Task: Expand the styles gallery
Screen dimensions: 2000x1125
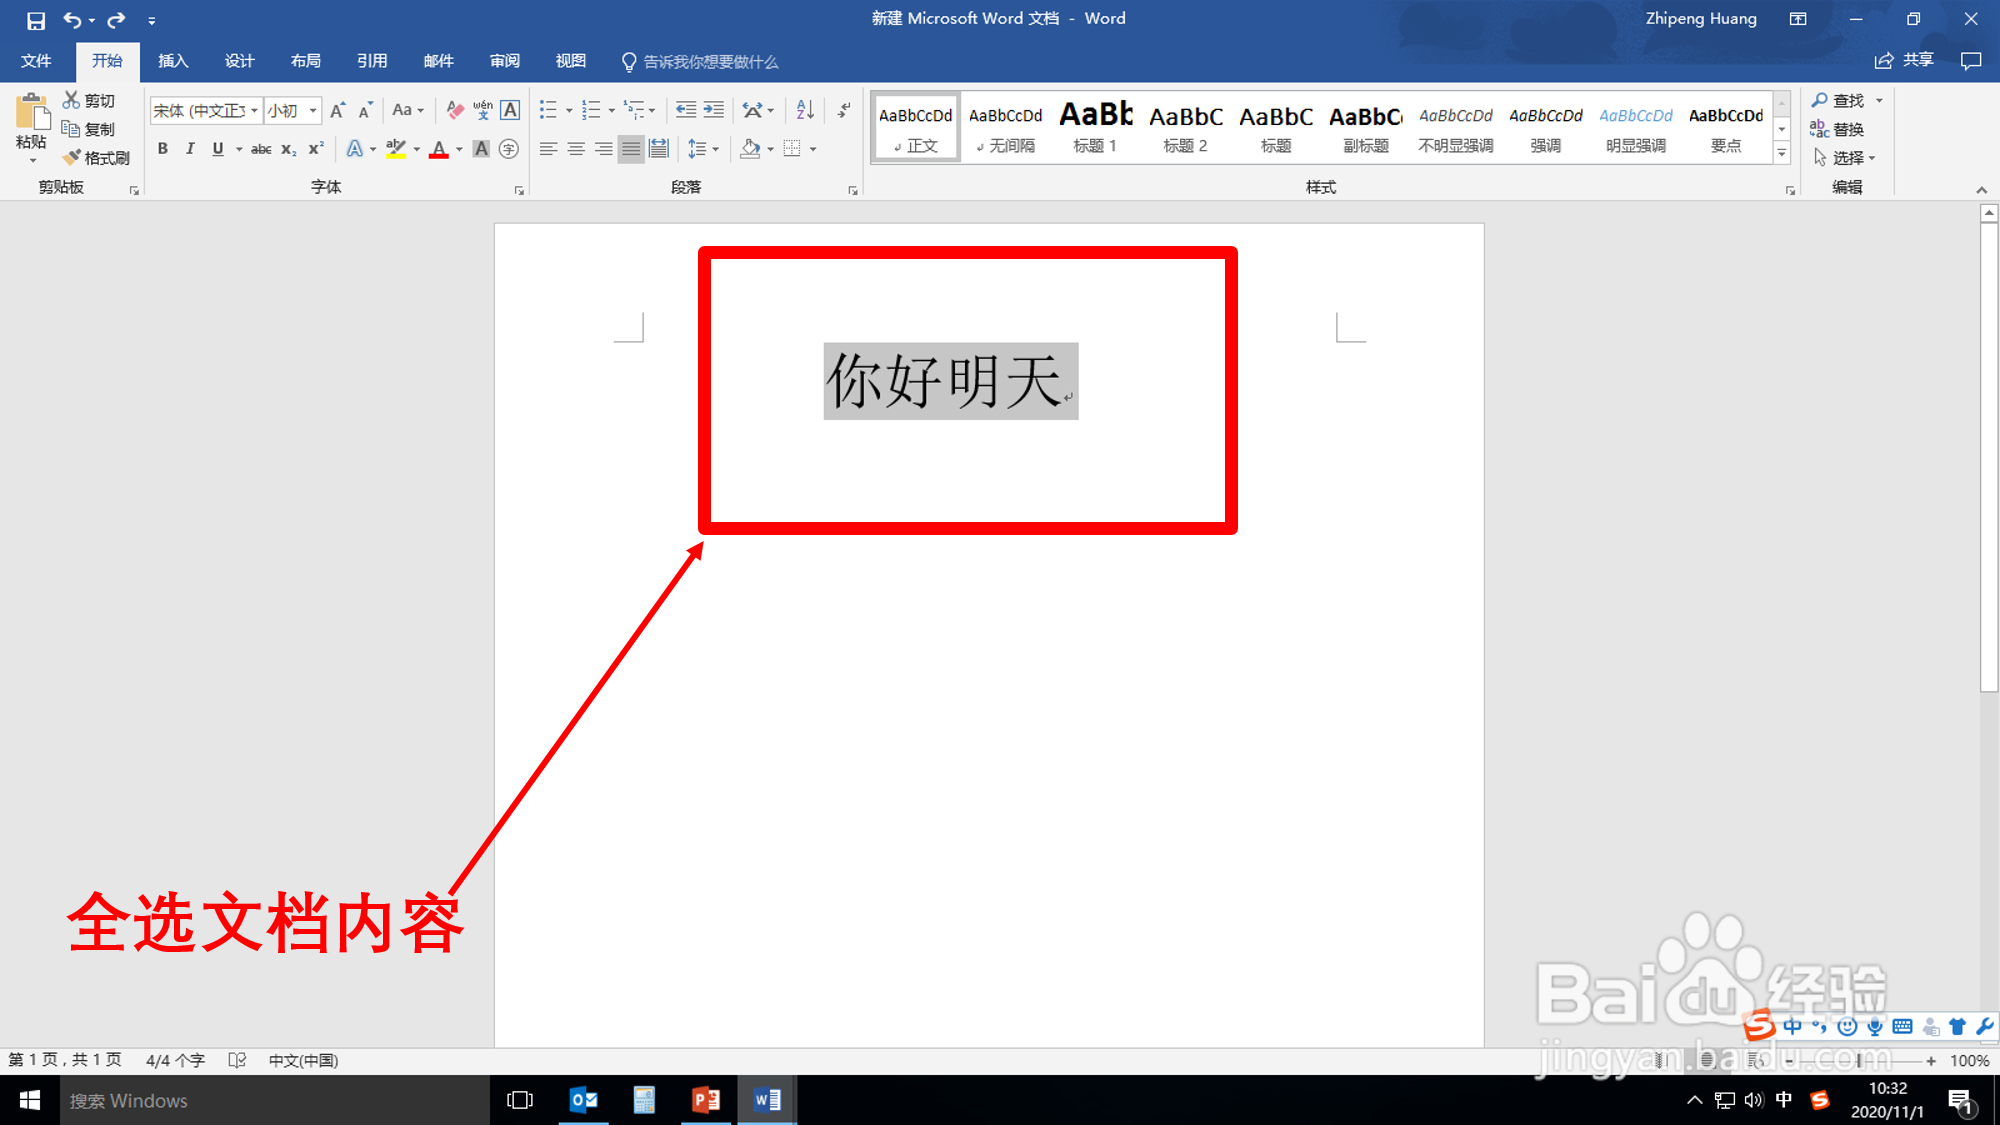Action: click(1782, 154)
